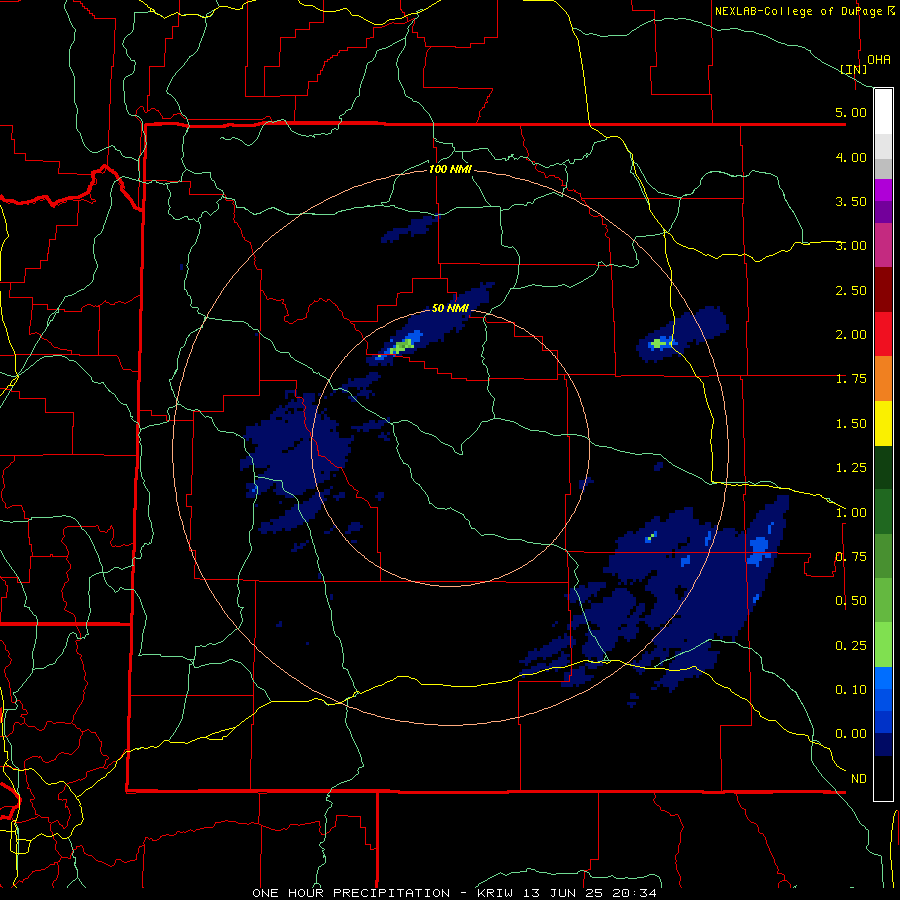Pick the black ND legend swatch

[x=883, y=778]
